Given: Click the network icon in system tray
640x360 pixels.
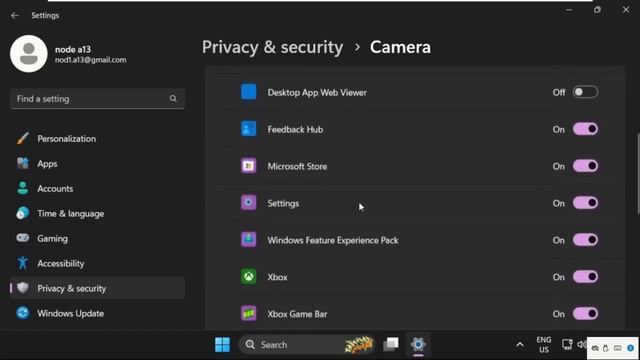Looking at the screenshot, I should click(x=567, y=344).
